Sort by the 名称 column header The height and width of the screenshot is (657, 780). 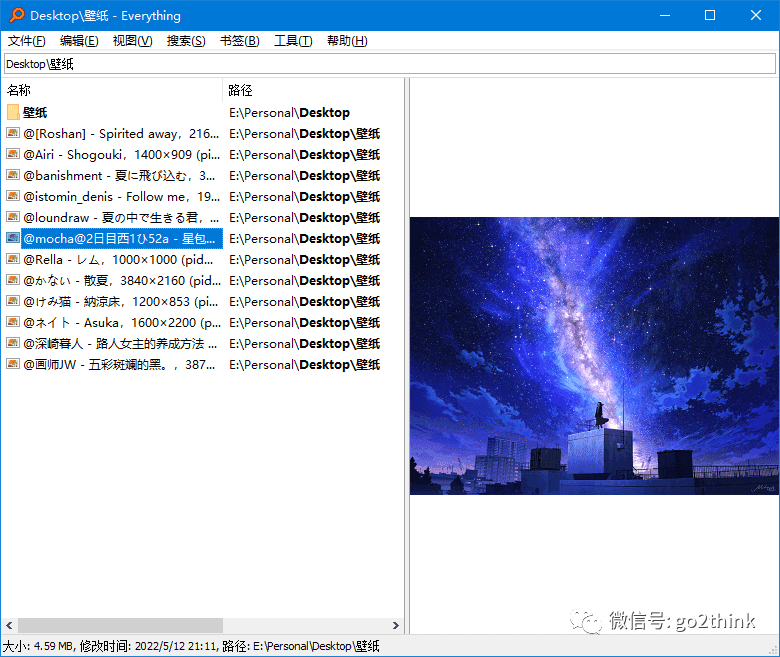(112, 90)
